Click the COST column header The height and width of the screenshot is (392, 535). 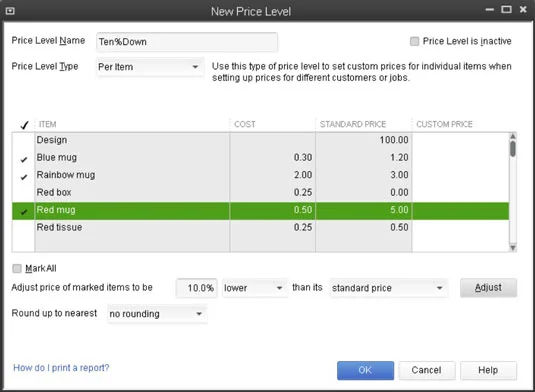[x=245, y=124]
